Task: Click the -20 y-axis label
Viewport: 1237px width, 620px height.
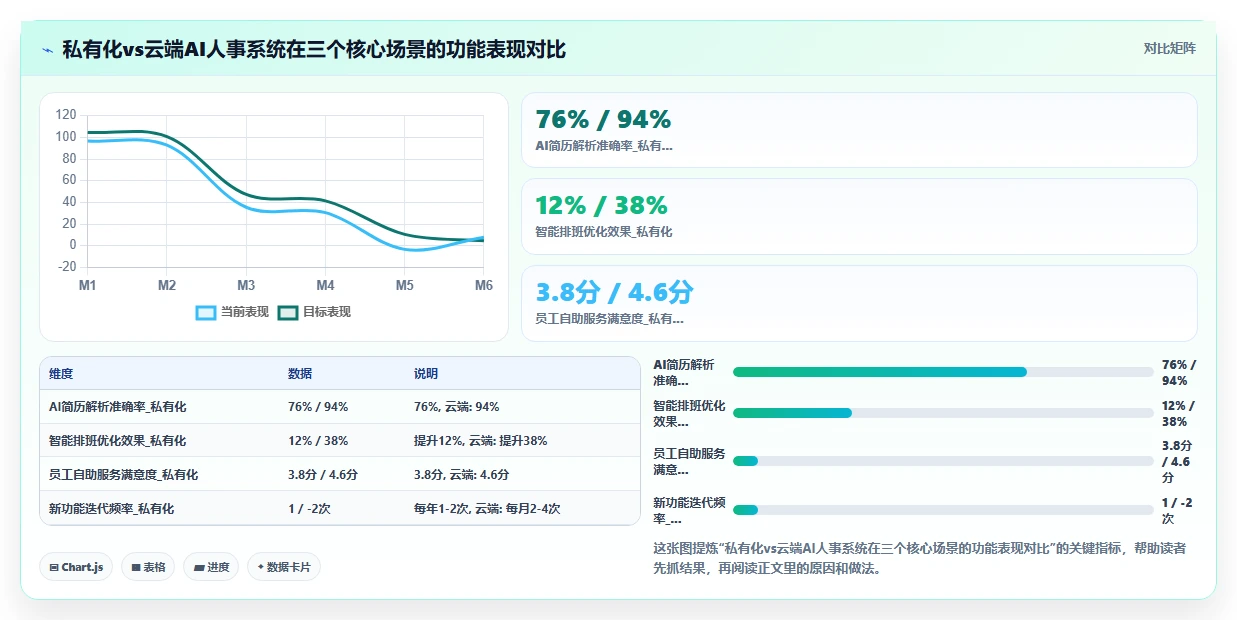Action: point(66,267)
